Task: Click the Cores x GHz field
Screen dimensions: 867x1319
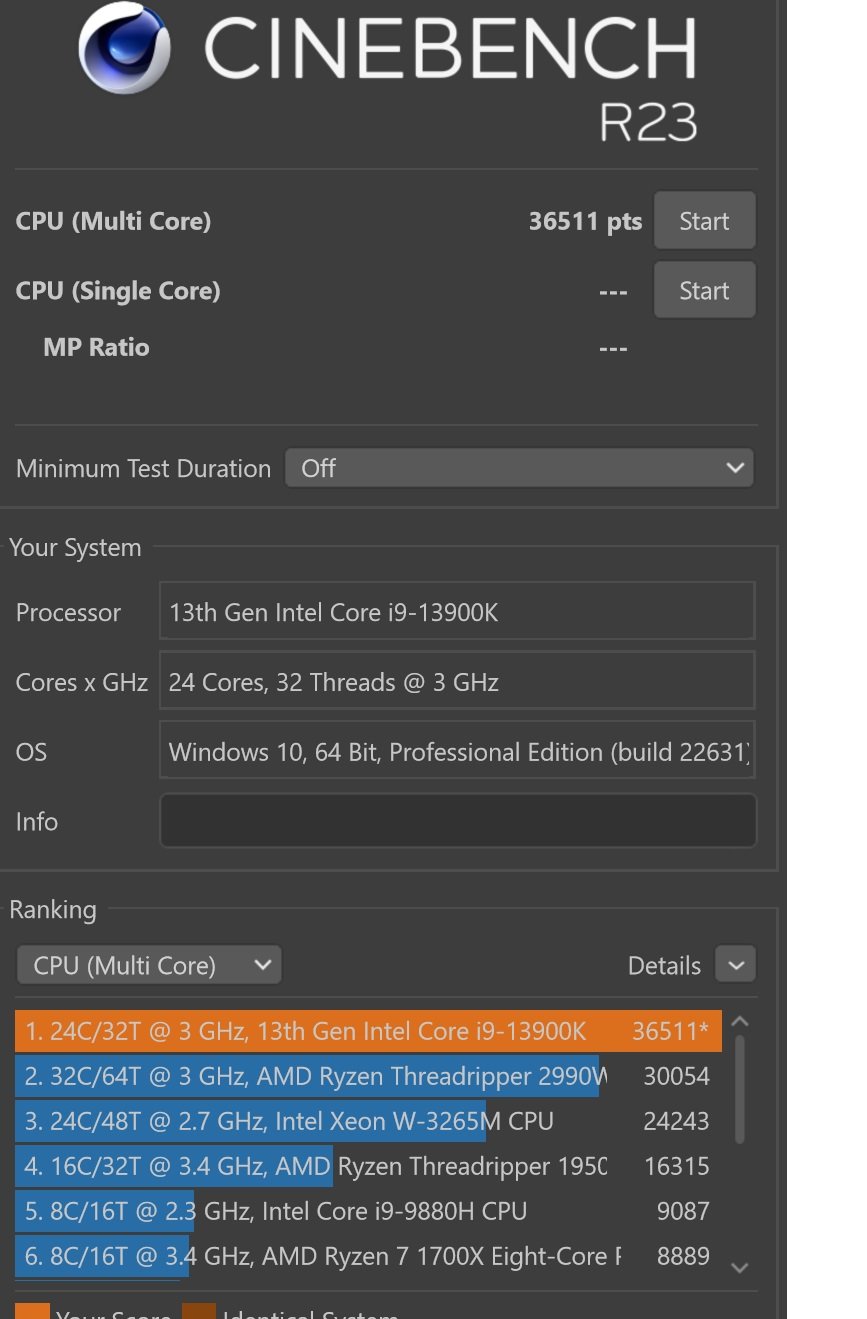Action: 456,682
